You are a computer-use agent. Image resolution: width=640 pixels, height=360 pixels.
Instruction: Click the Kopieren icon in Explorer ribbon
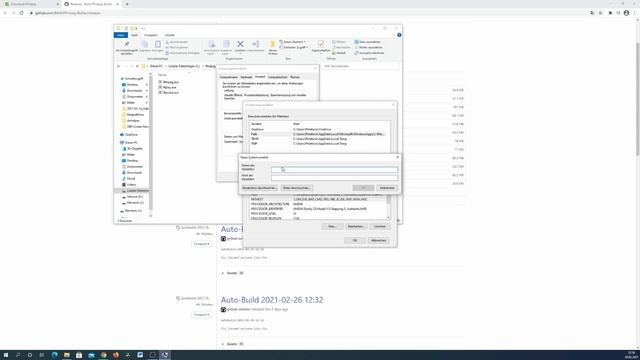pyautogui.click(x=145, y=44)
